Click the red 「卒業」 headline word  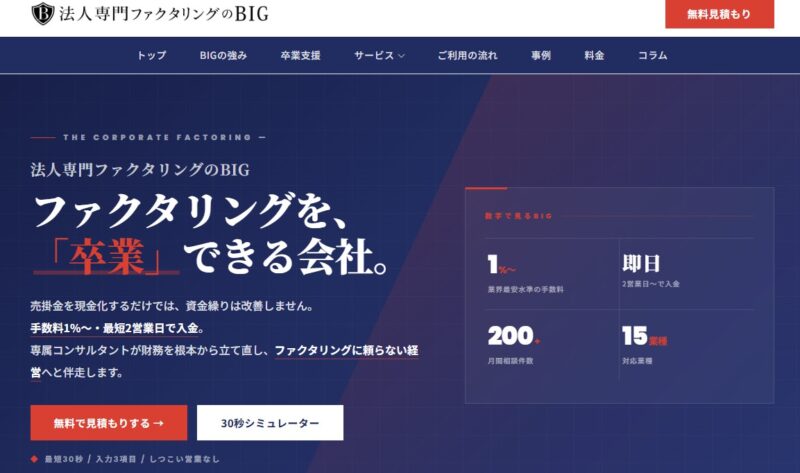click(107, 256)
